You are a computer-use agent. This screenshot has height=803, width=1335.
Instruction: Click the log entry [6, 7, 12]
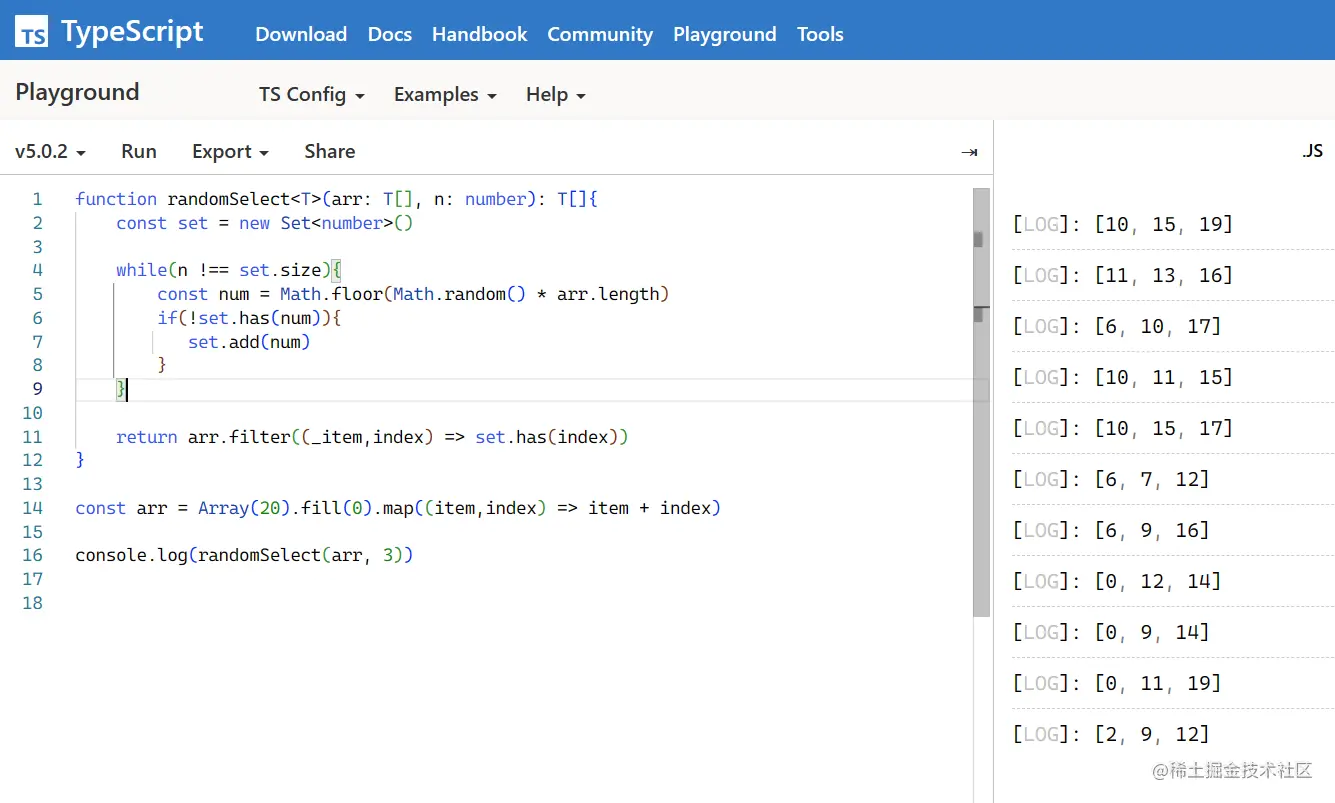point(1111,479)
